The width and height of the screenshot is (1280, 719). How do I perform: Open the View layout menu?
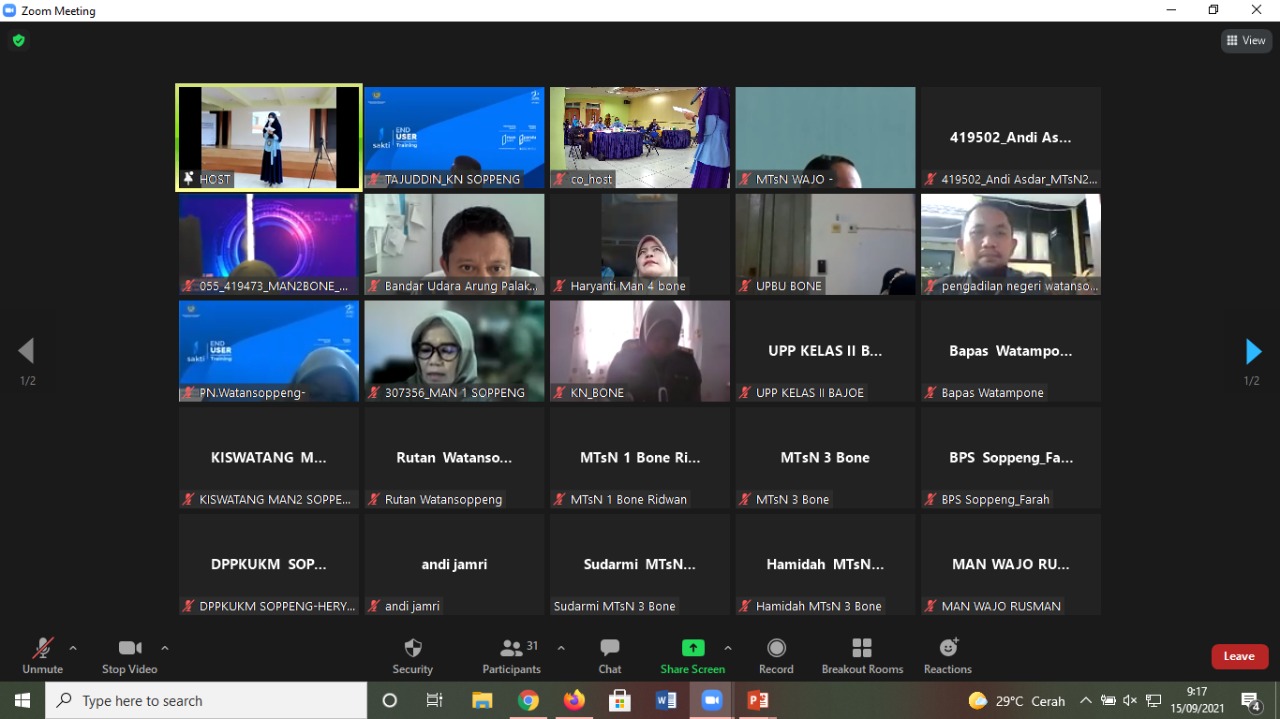pos(1245,41)
